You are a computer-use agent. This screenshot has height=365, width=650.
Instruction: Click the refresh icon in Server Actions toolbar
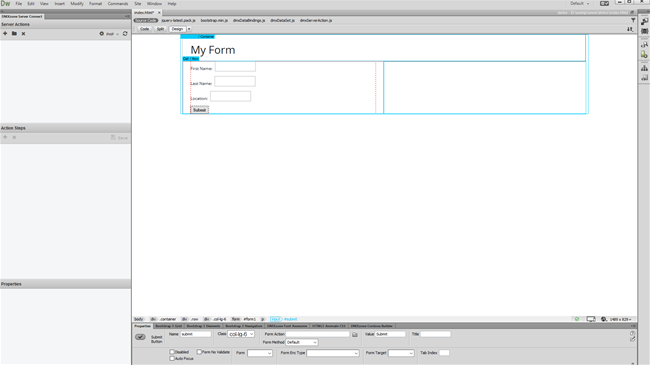125,34
